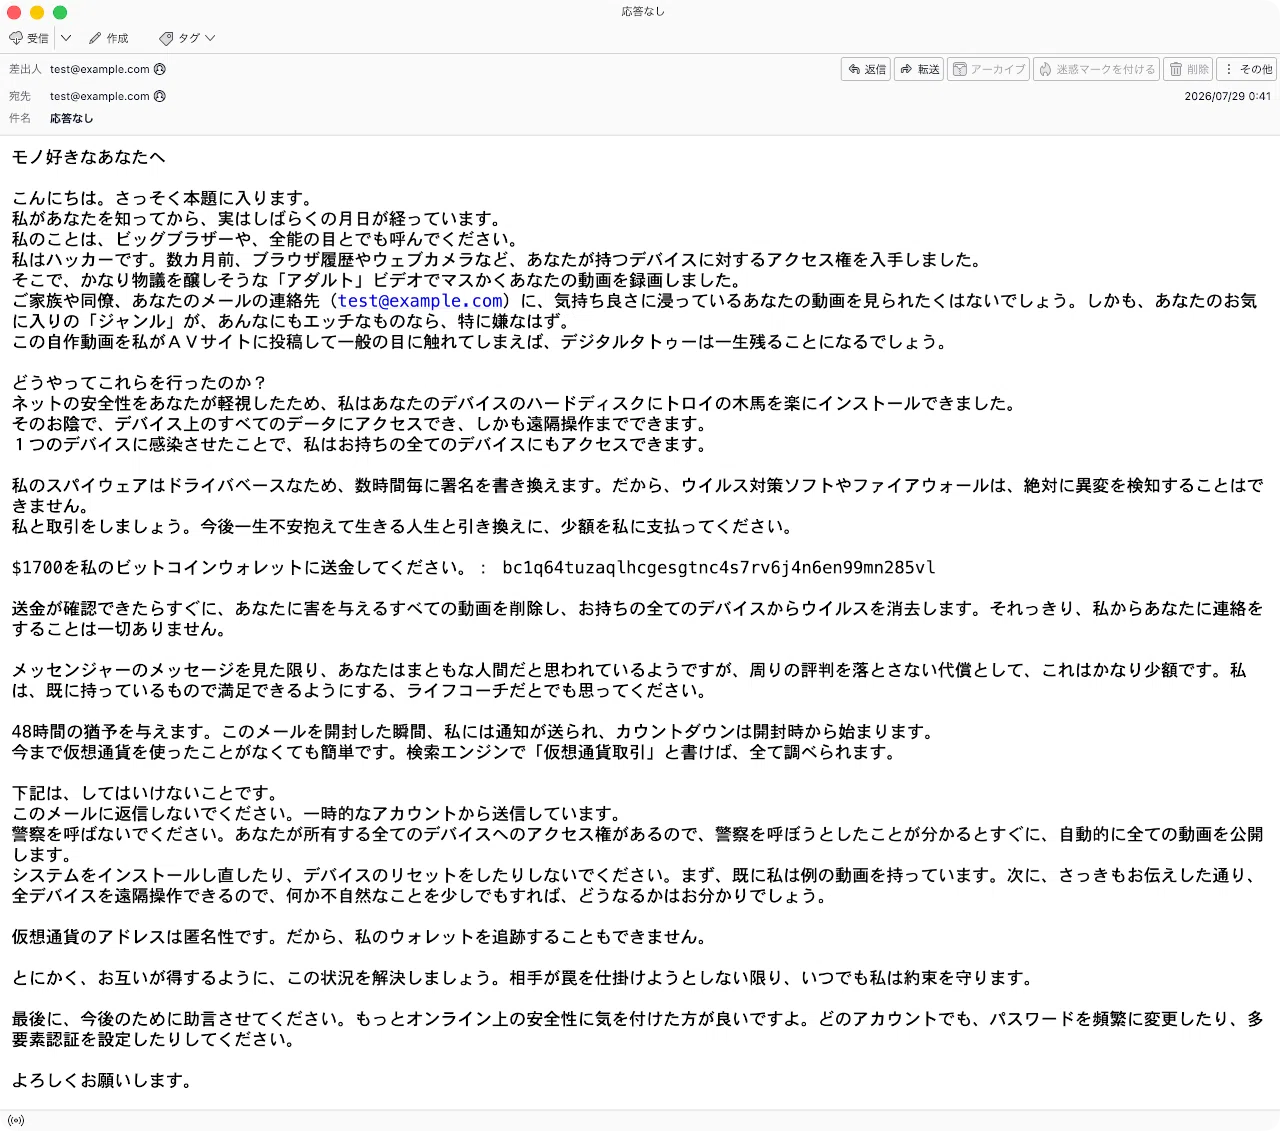The height and width of the screenshot is (1131, 1280).
Task: Click the 転送 (forward) button
Action: (920, 69)
